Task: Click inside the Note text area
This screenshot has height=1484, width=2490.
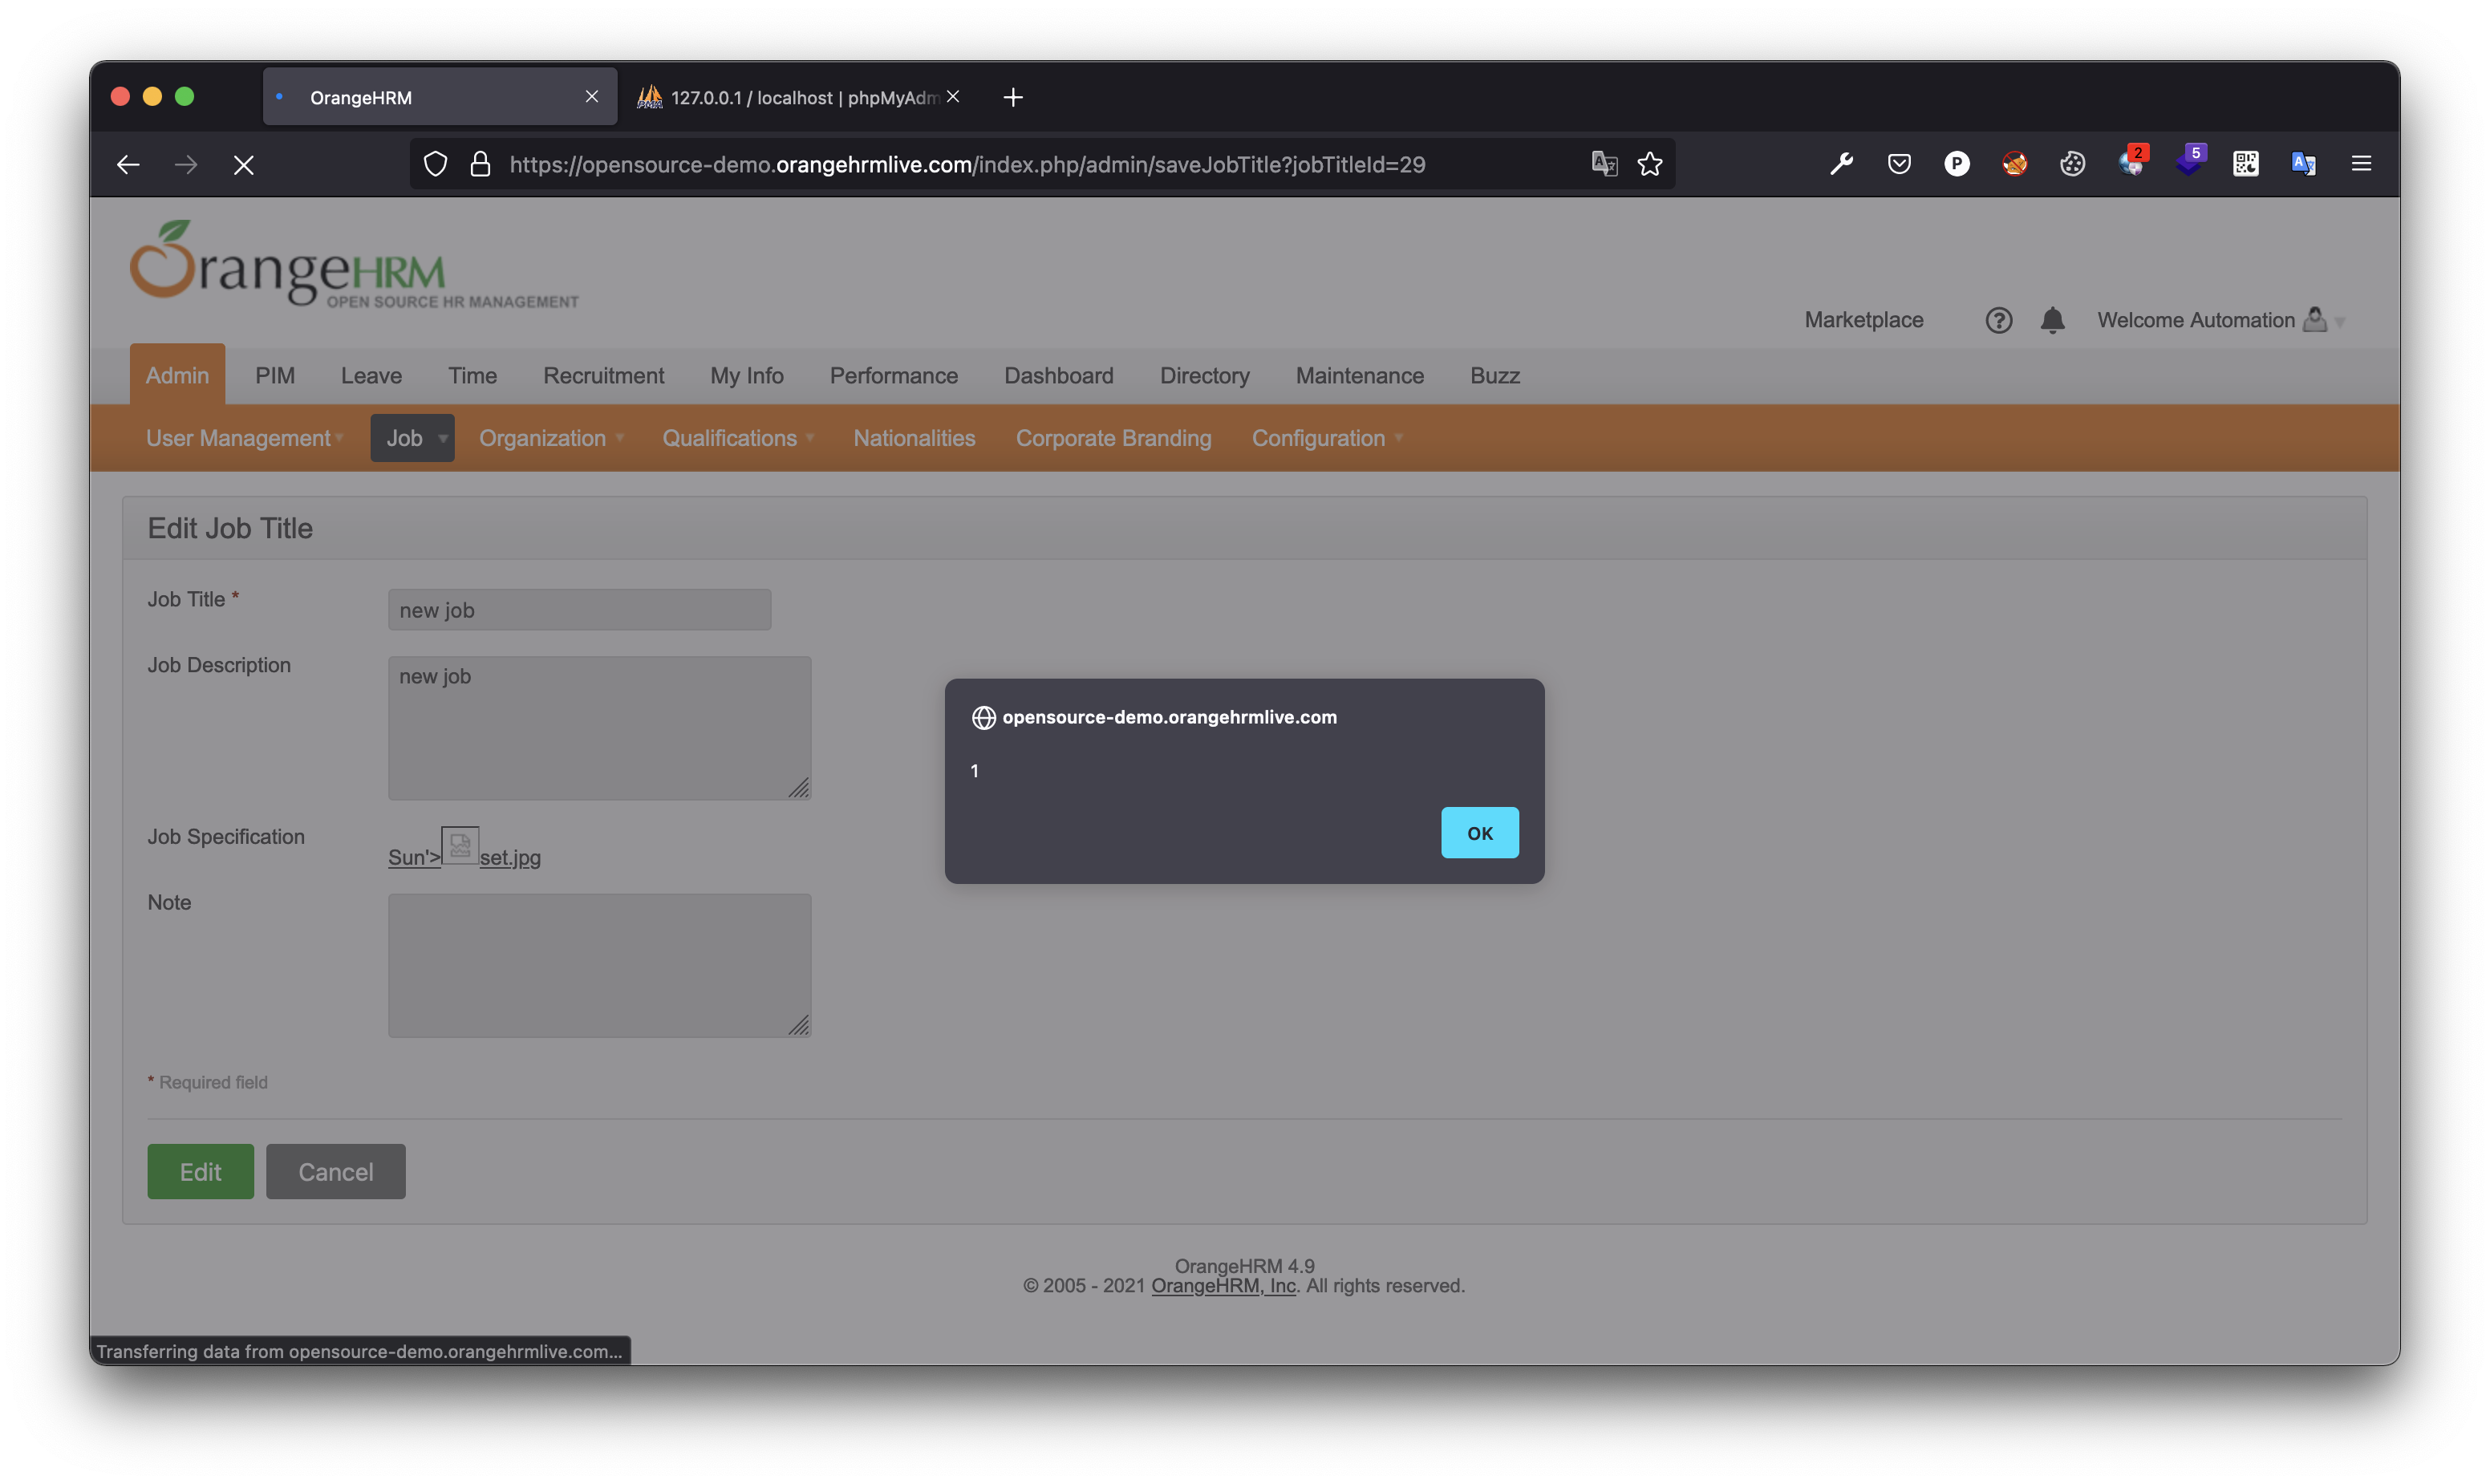Action: 599,964
